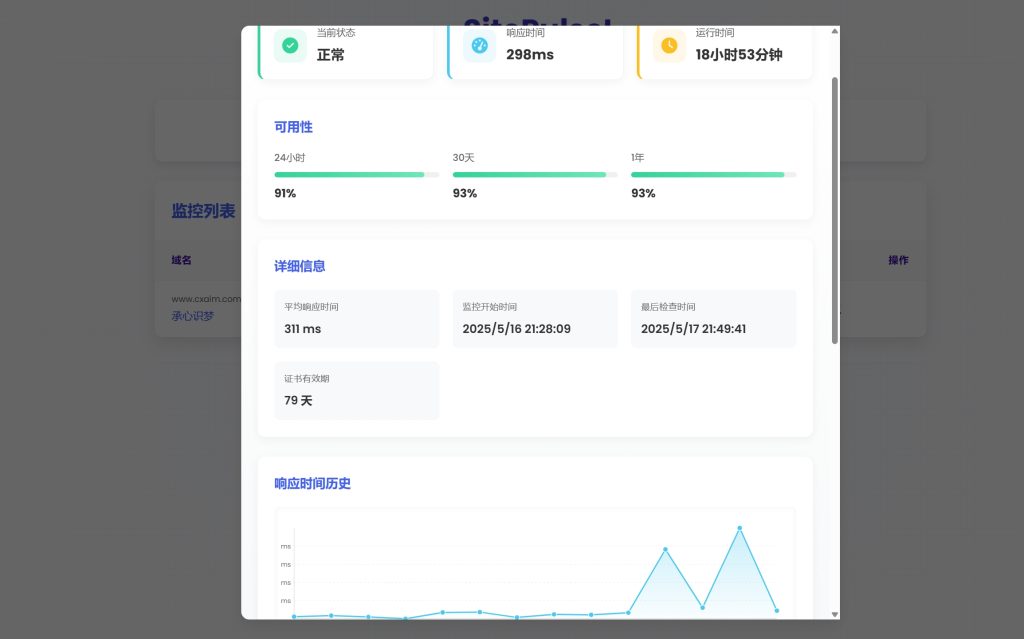Click the modal scrollbar up arrow

(835, 32)
